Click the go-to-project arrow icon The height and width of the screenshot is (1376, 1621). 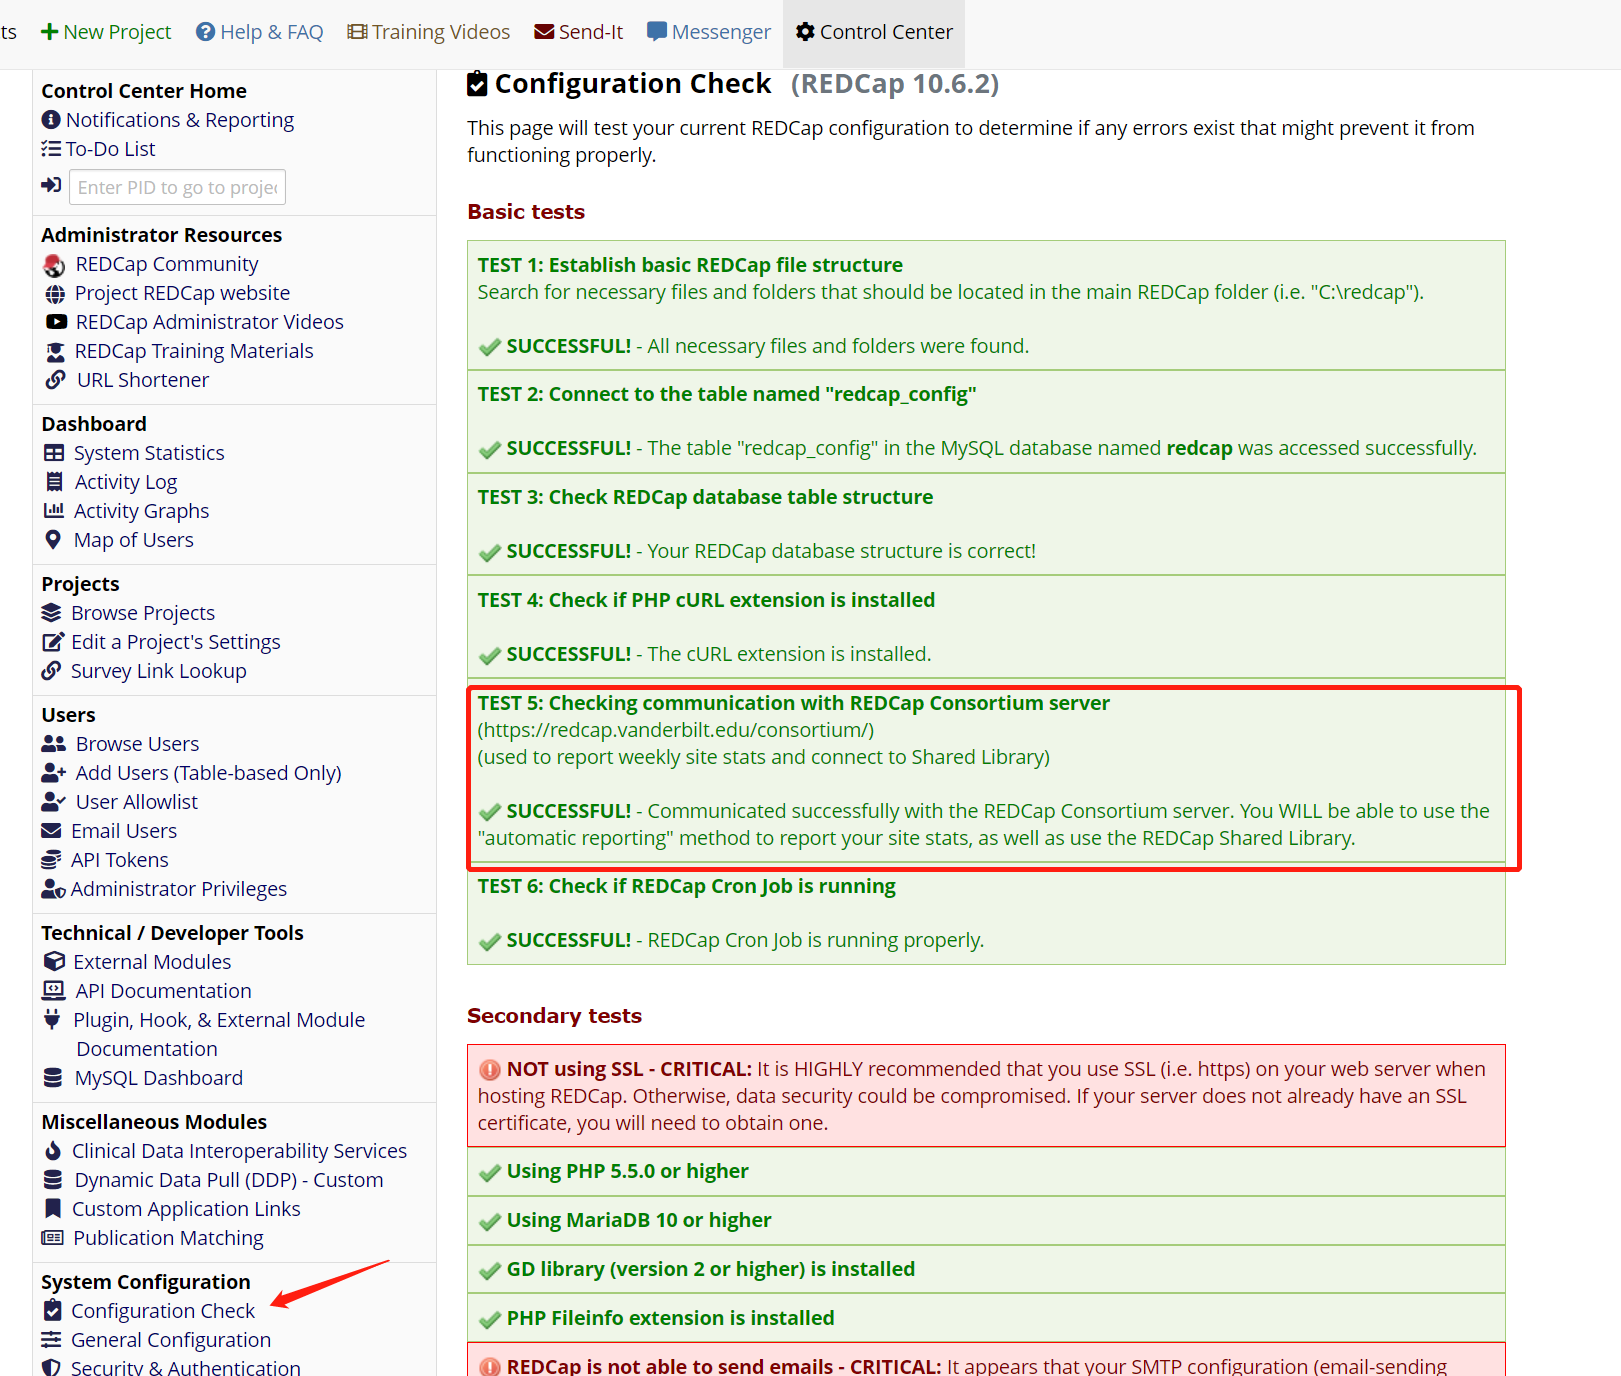(x=51, y=185)
